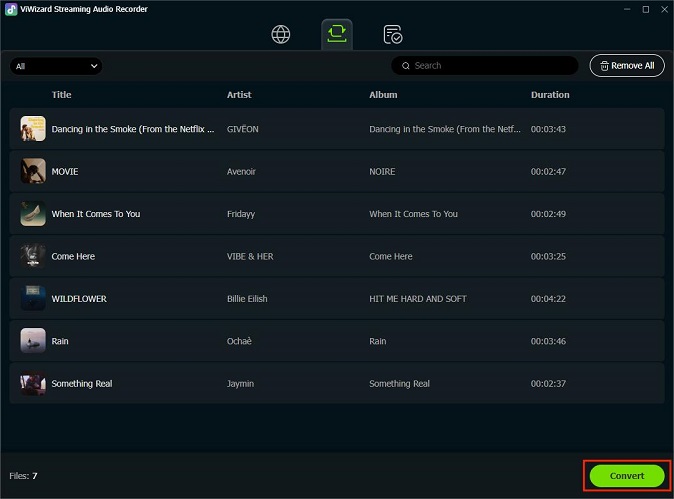The width and height of the screenshot is (674, 499).
Task: Click the Come Here cover thumbnail
Action: [x=33, y=256]
